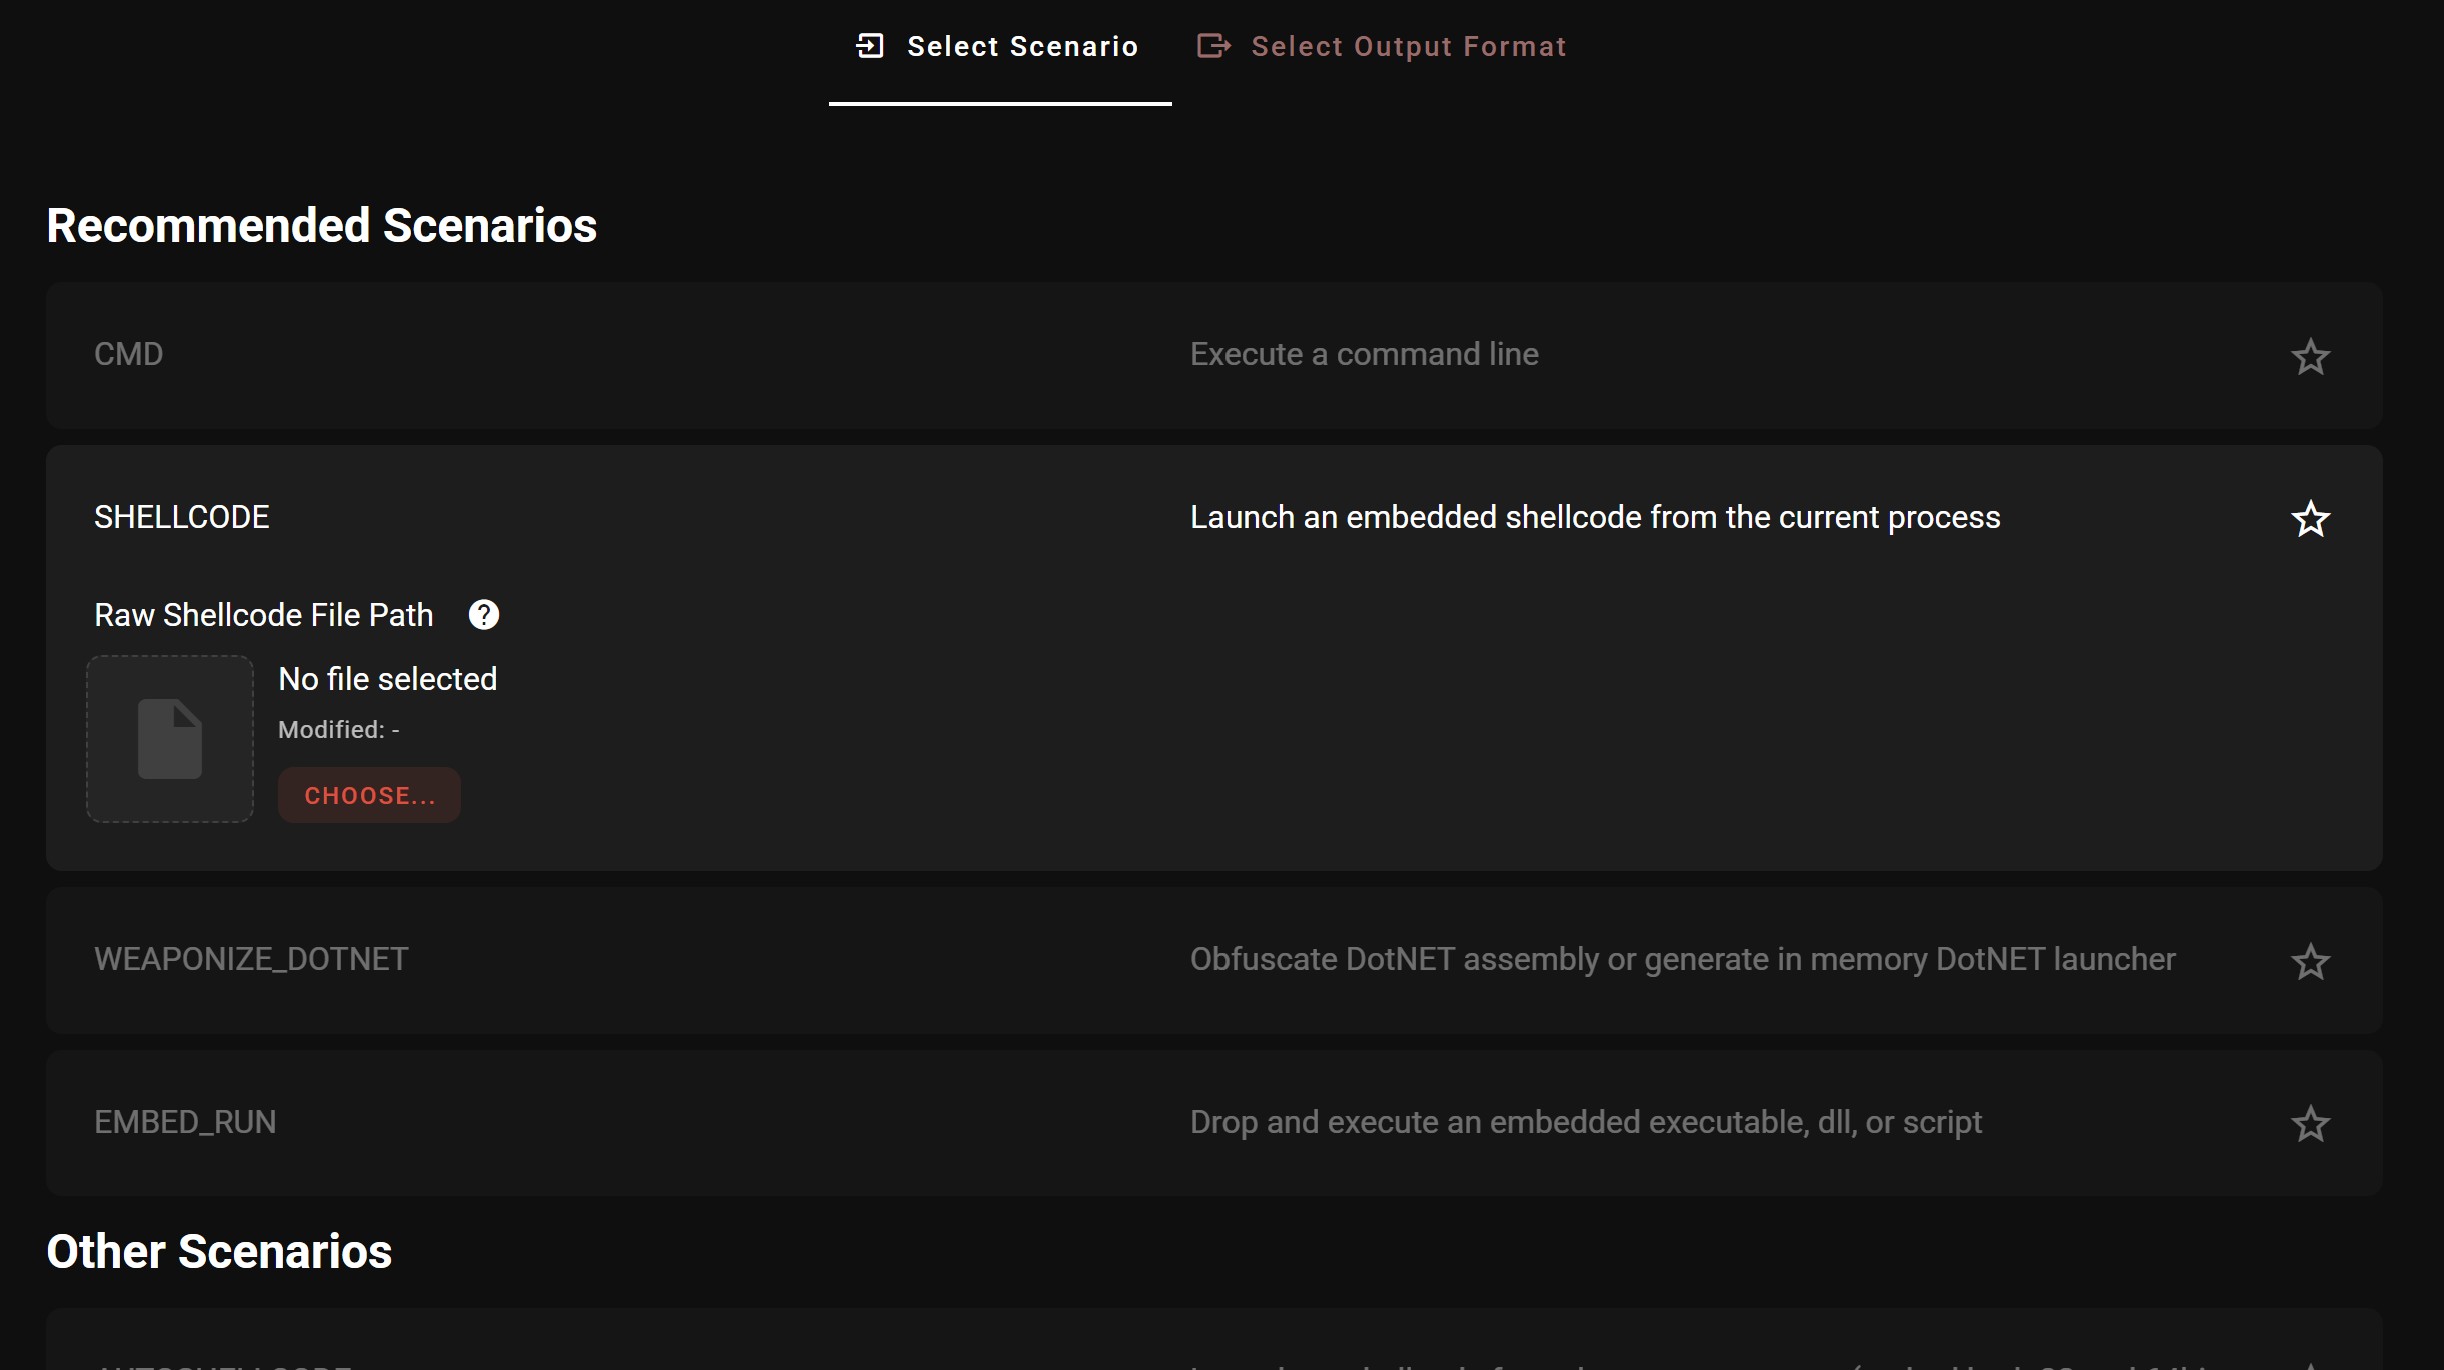Collapse the SHELLCODE scenario header
The height and width of the screenshot is (1370, 2444).
click(182, 517)
